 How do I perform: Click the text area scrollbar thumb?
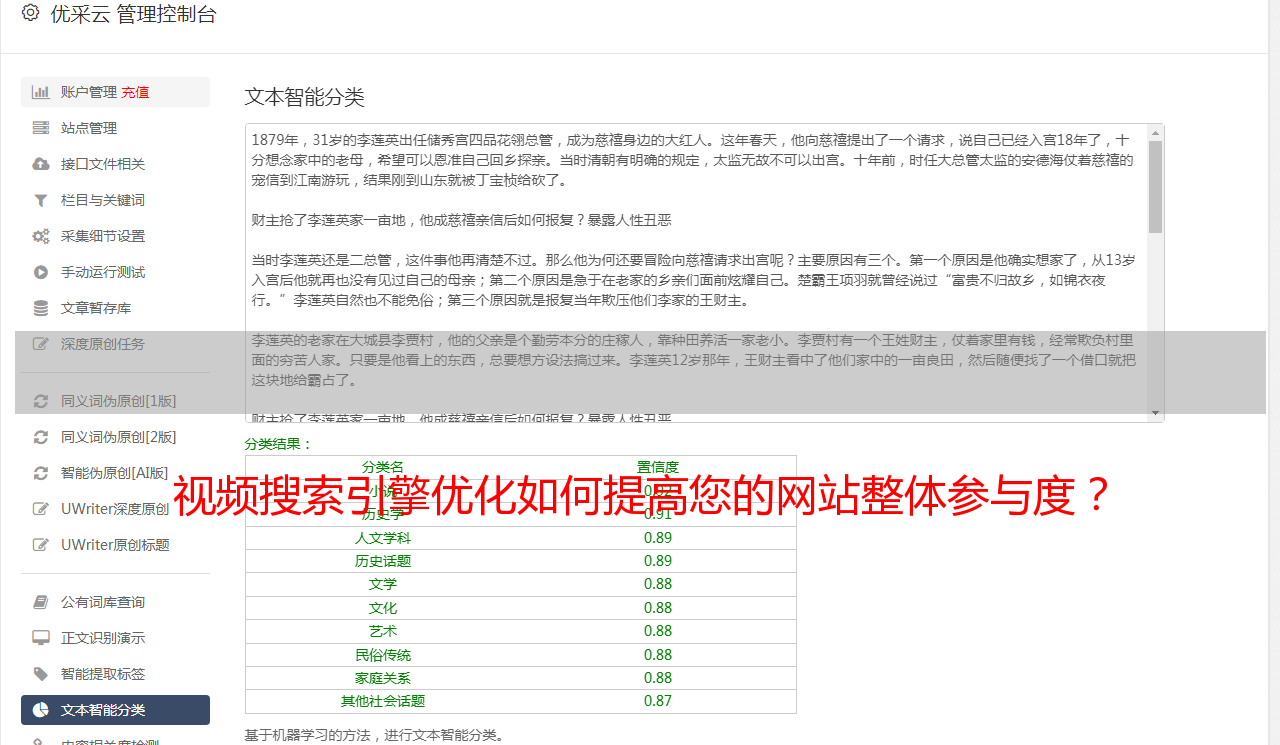[x=1156, y=186]
